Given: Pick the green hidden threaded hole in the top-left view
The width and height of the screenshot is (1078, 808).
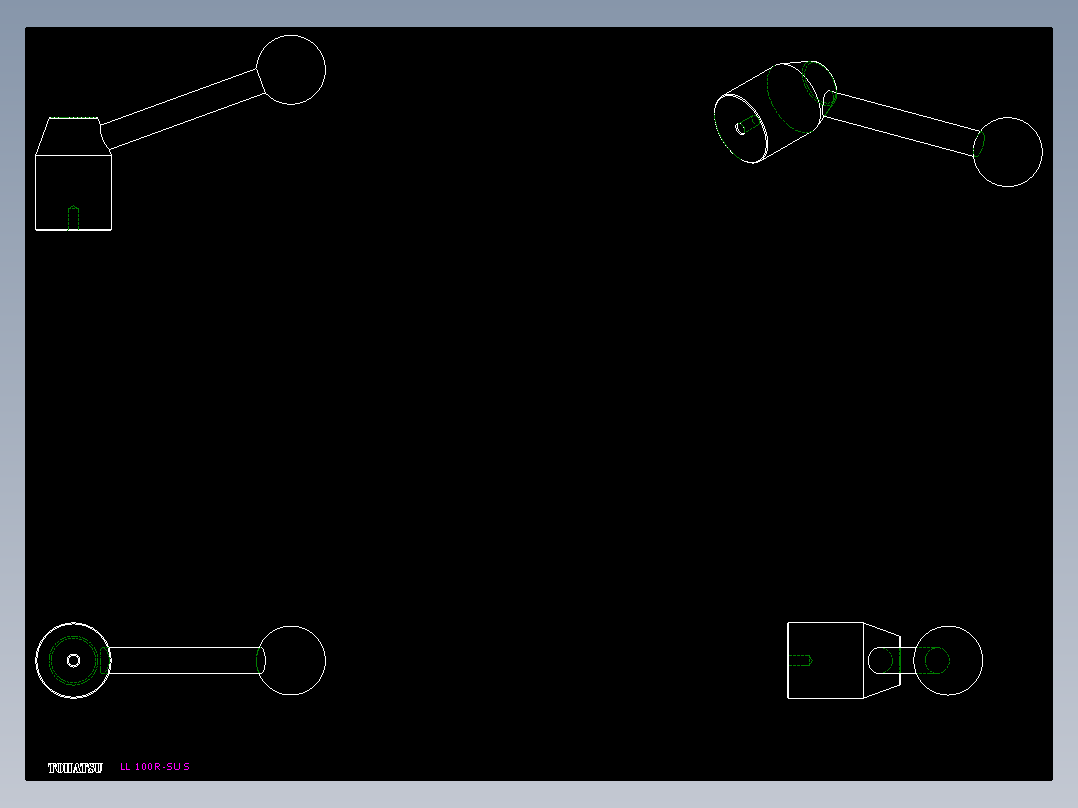Looking at the screenshot, I should [74, 217].
